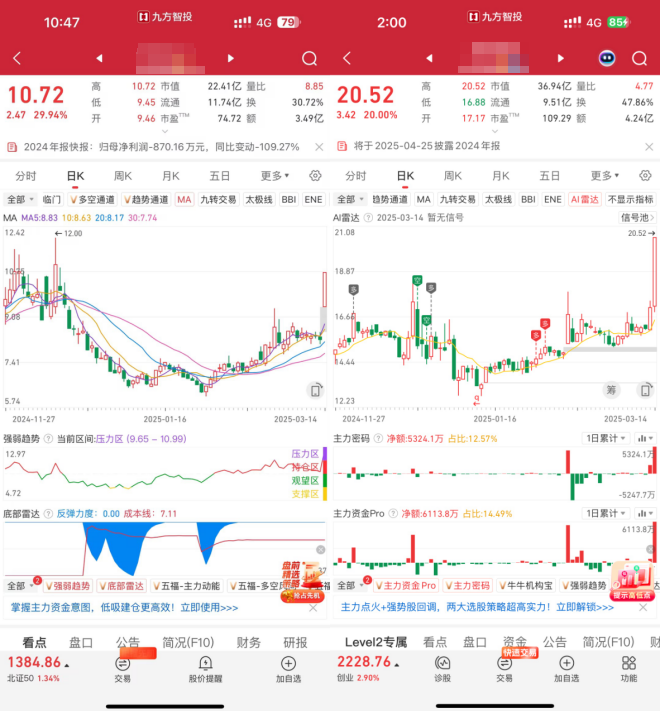660x711 pixels.
Task: Tap 加自选 icon in right bottom bar
Action: 567,669
